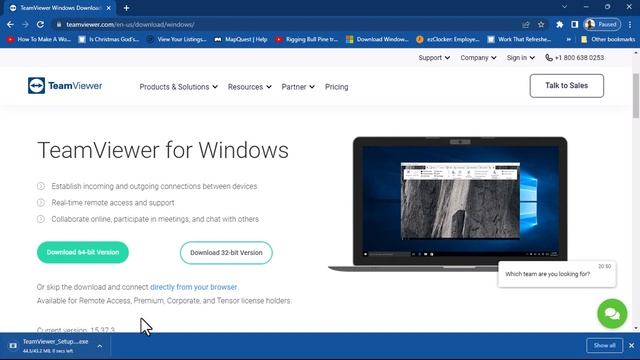
Task: Open View Your Listings bookmark
Action: pos(177,39)
